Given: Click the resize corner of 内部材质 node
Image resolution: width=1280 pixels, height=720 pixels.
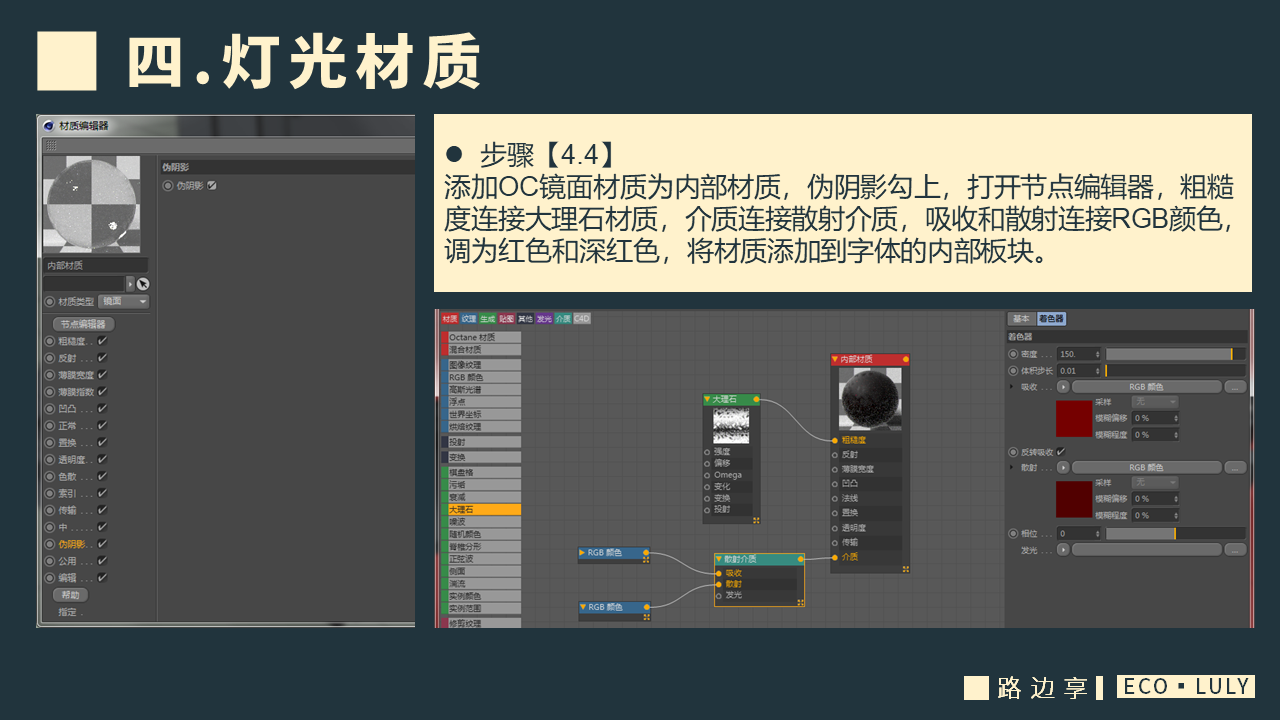Looking at the screenshot, I should pos(906,569).
